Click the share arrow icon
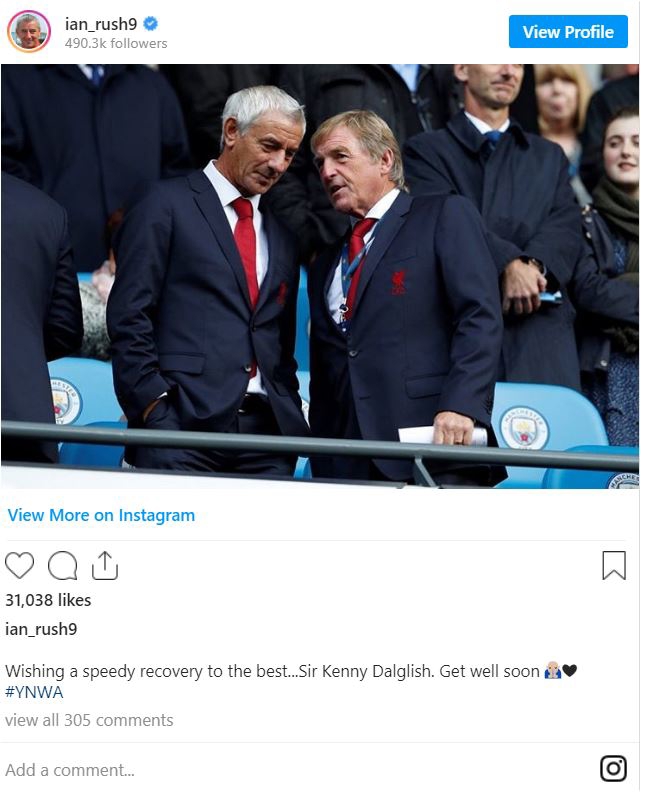Screen dimensions: 646x792 click(105, 565)
